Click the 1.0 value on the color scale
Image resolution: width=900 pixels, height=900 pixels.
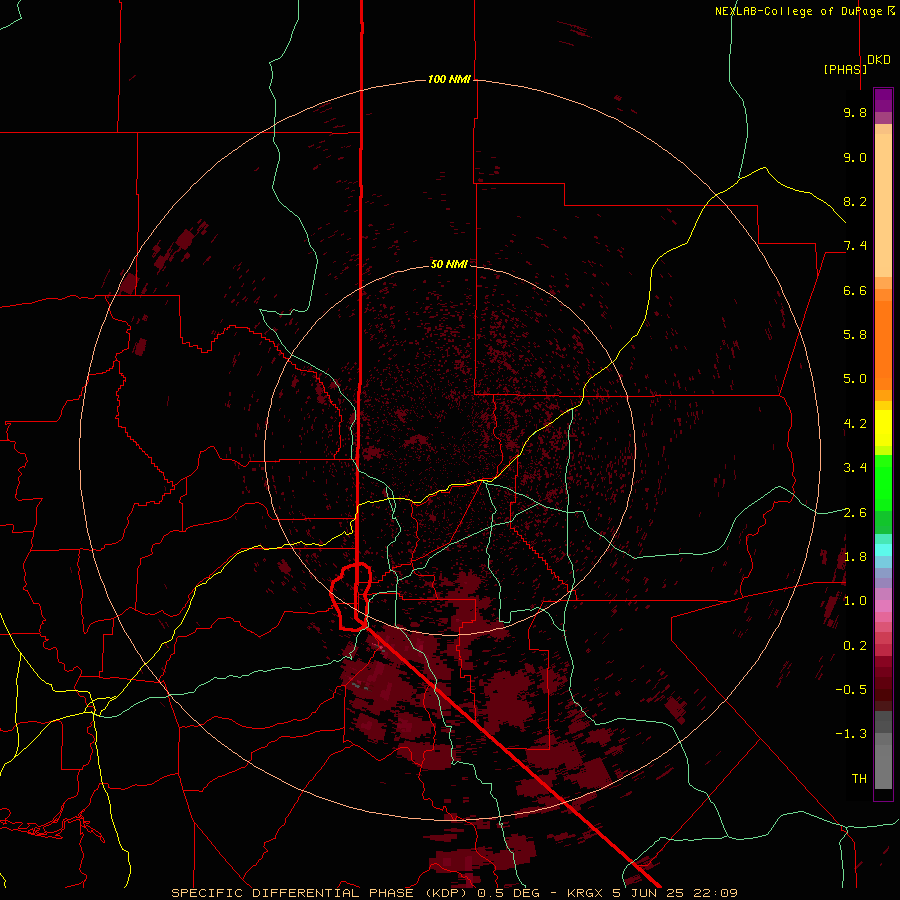(x=855, y=600)
